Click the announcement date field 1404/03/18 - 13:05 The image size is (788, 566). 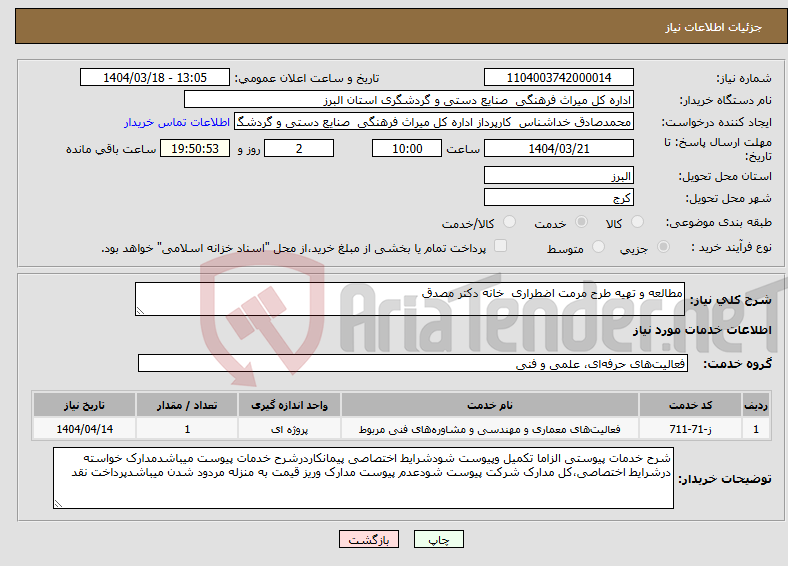point(155,77)
